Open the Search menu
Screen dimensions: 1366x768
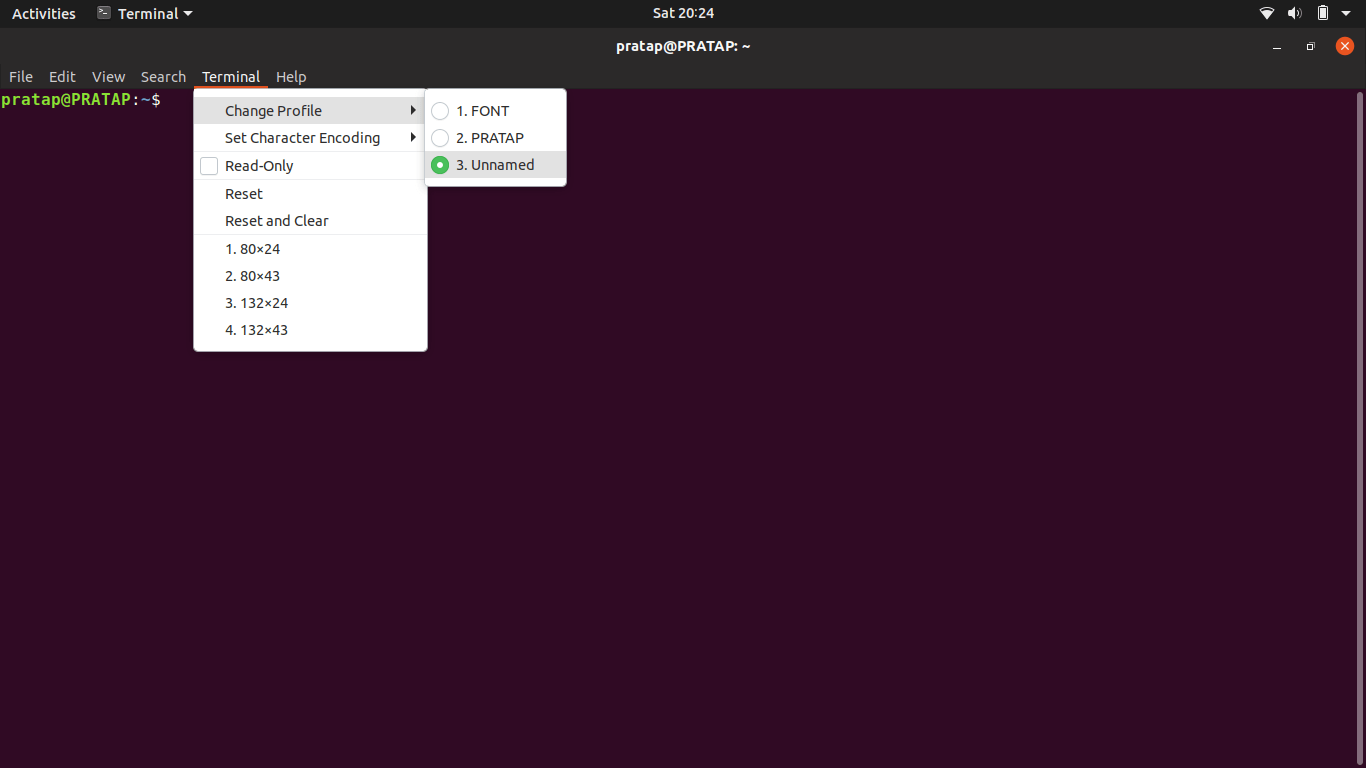tap(163, 77)
